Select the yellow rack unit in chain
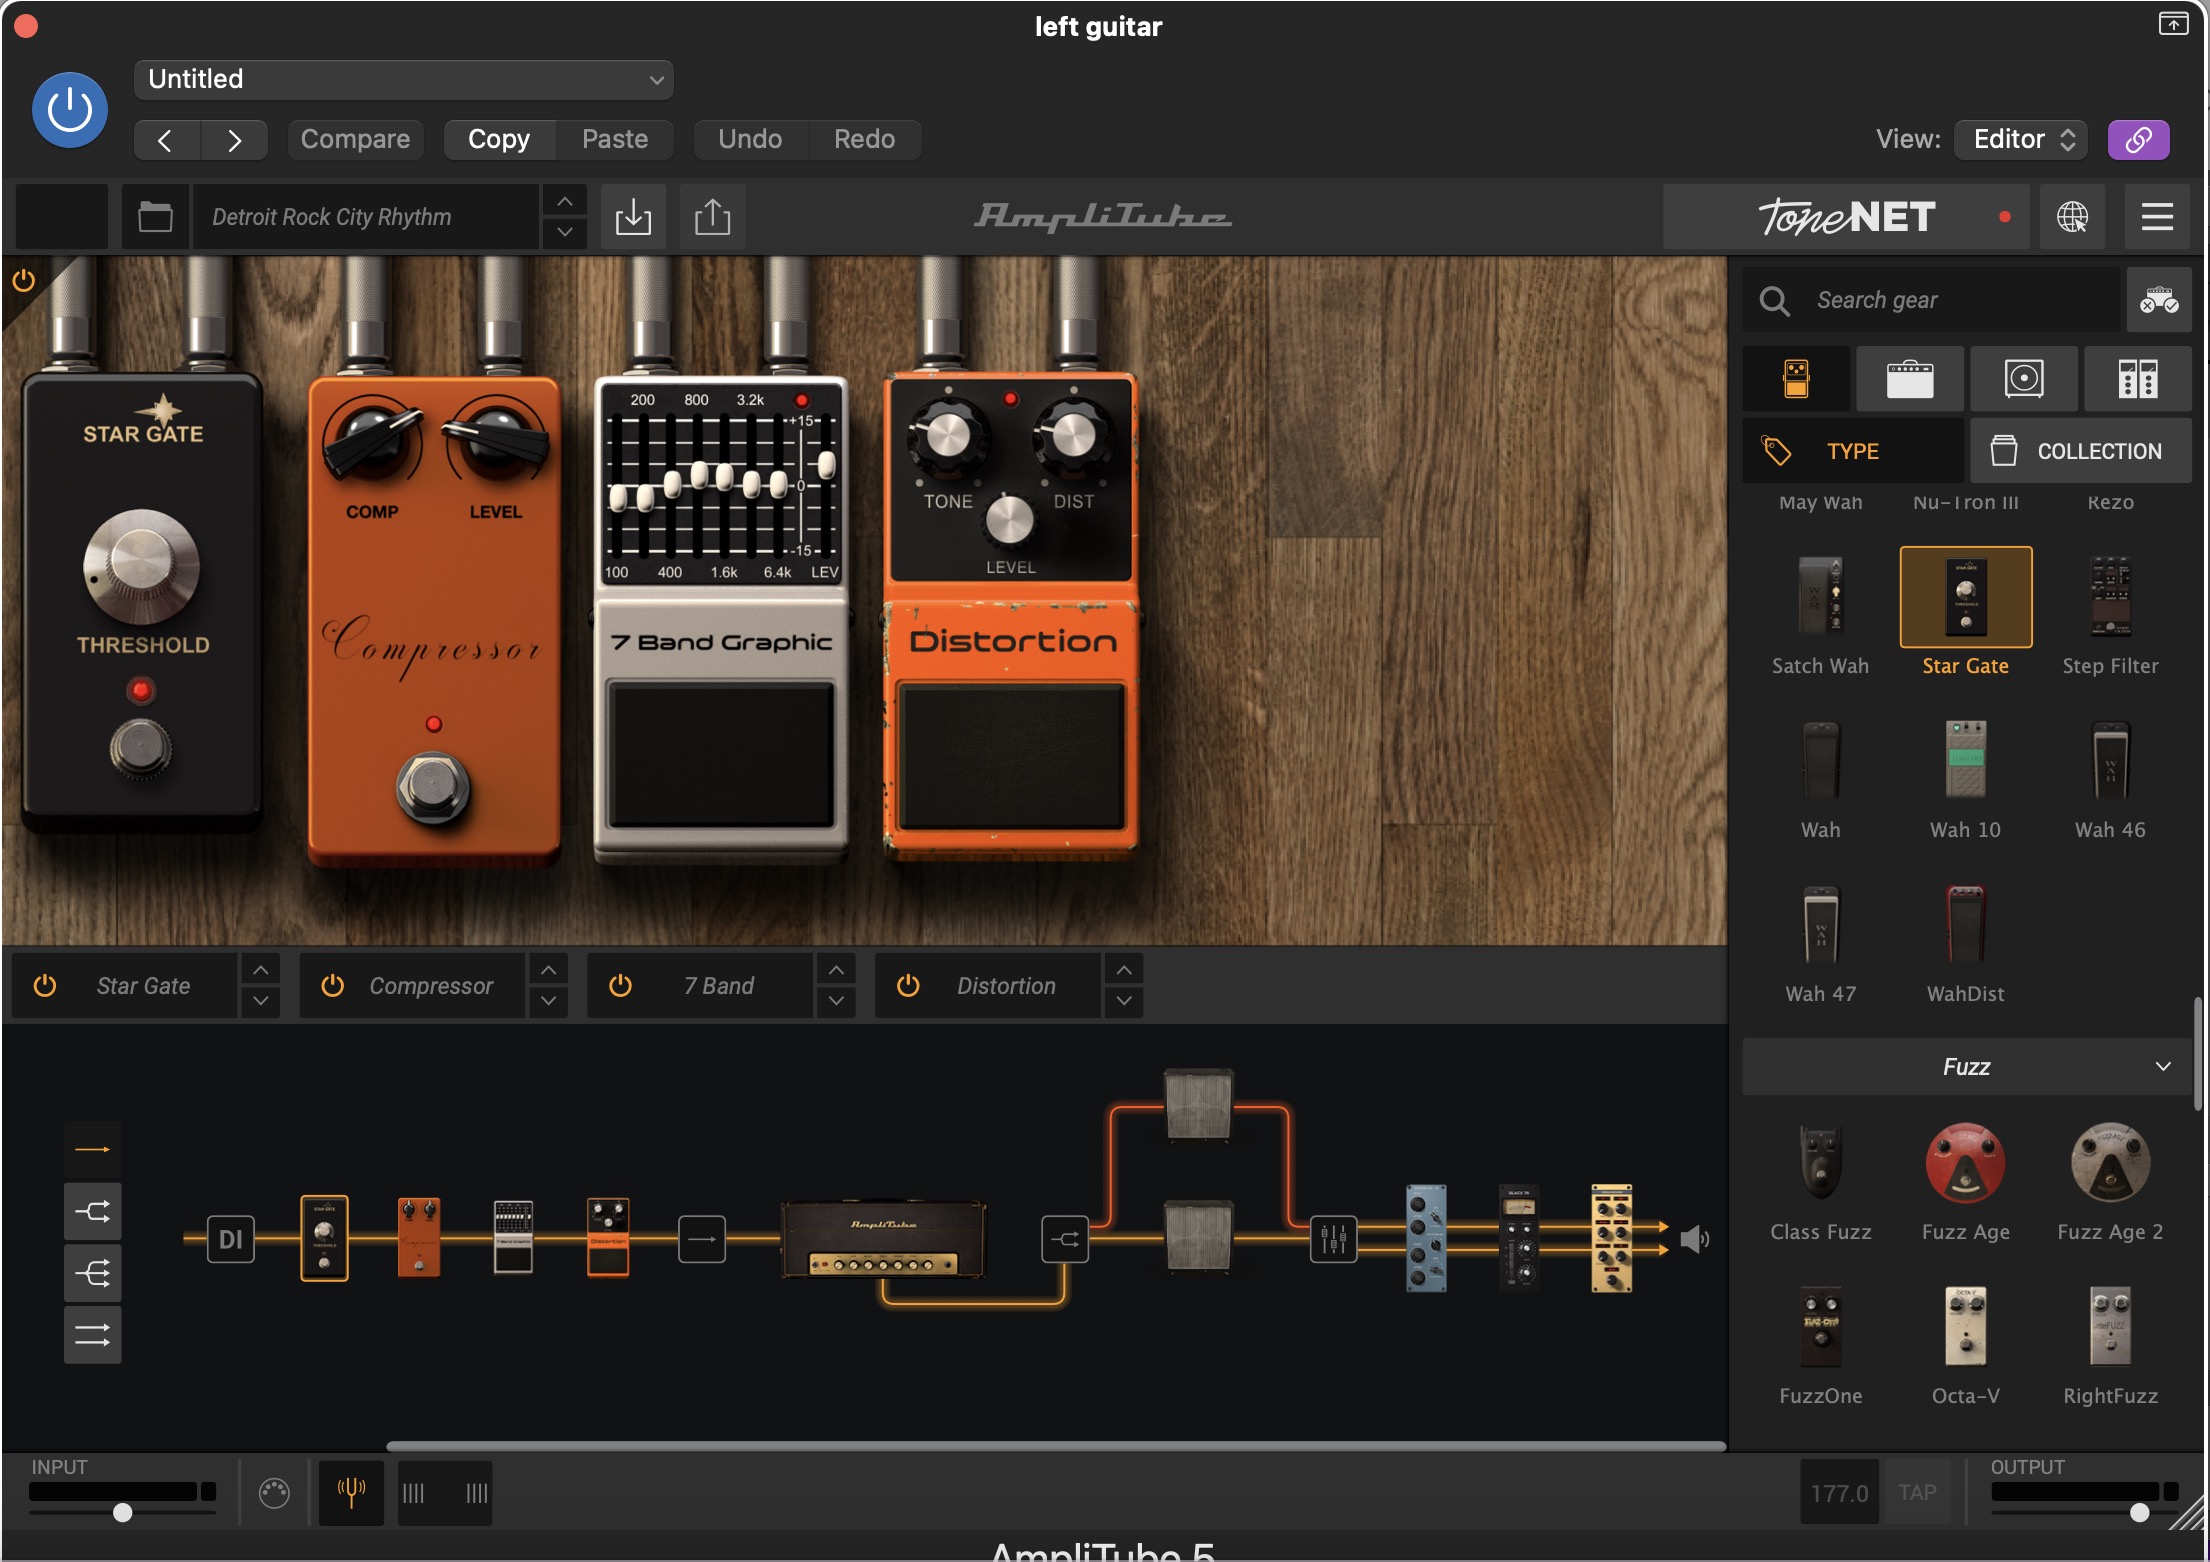2210x1562 pixels. (x=1611, y=1238)
